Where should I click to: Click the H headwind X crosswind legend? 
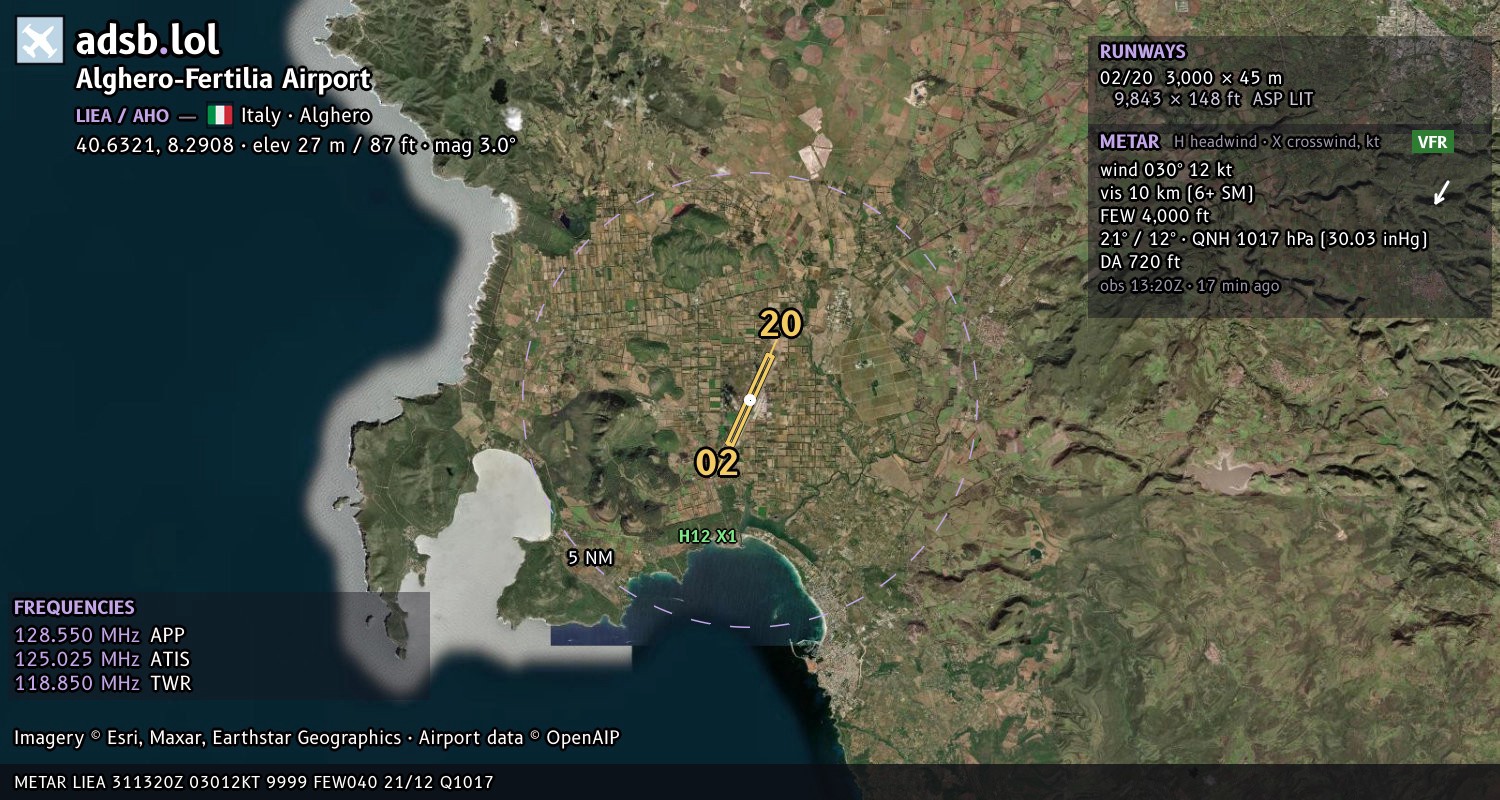1277,142
